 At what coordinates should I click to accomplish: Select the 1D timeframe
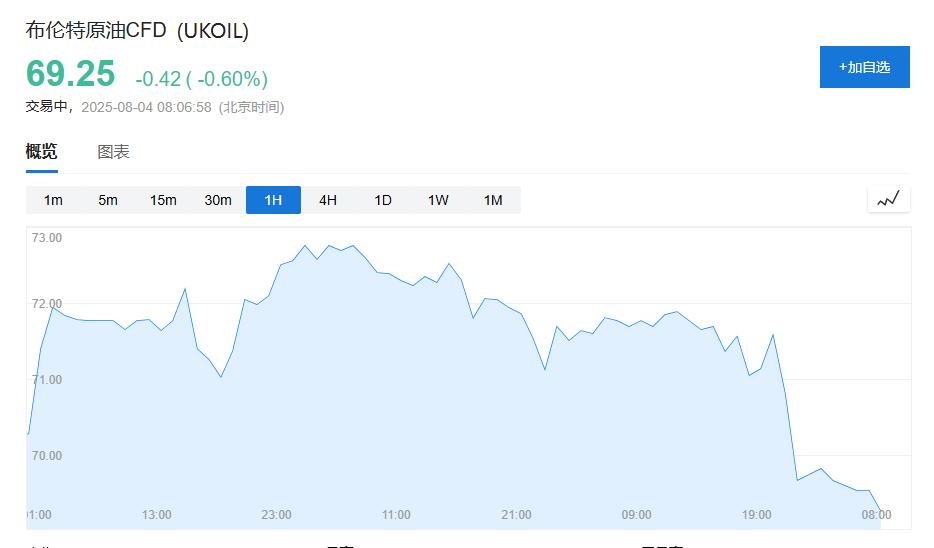pos(383,200)
